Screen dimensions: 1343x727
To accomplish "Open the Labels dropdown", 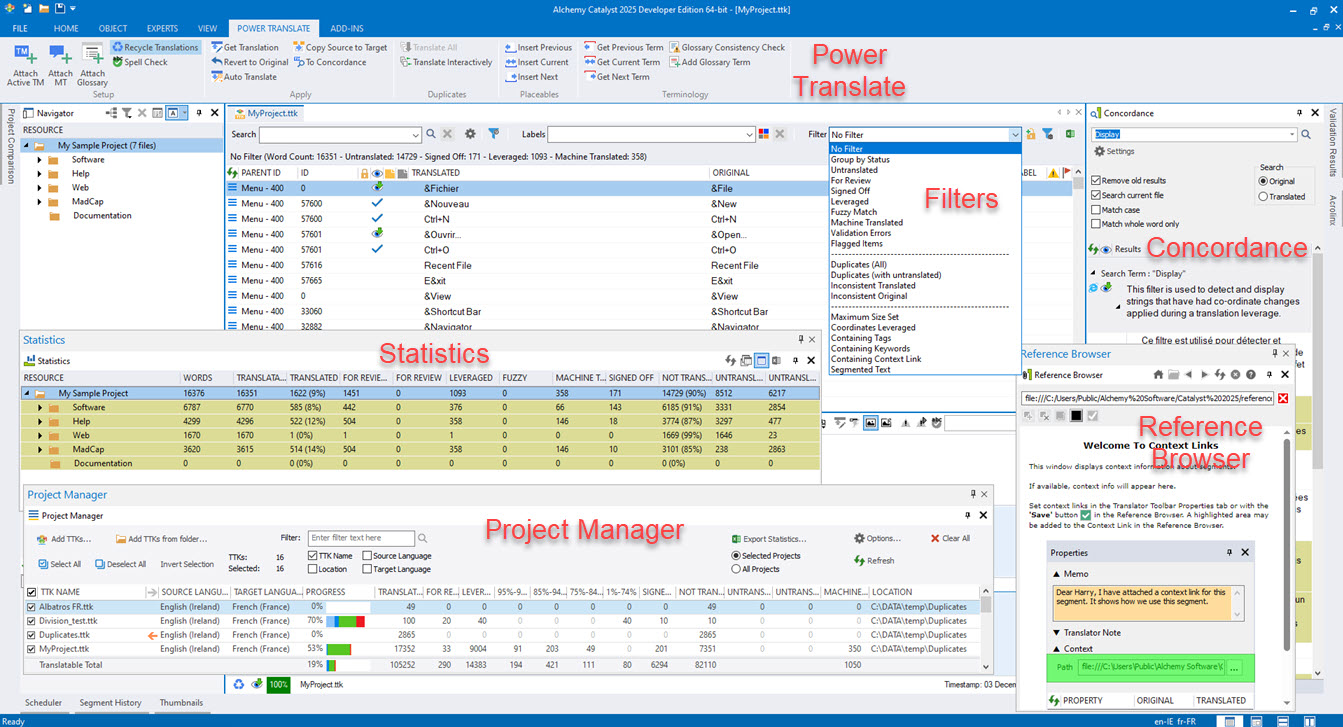I will (x=750, y=134).
